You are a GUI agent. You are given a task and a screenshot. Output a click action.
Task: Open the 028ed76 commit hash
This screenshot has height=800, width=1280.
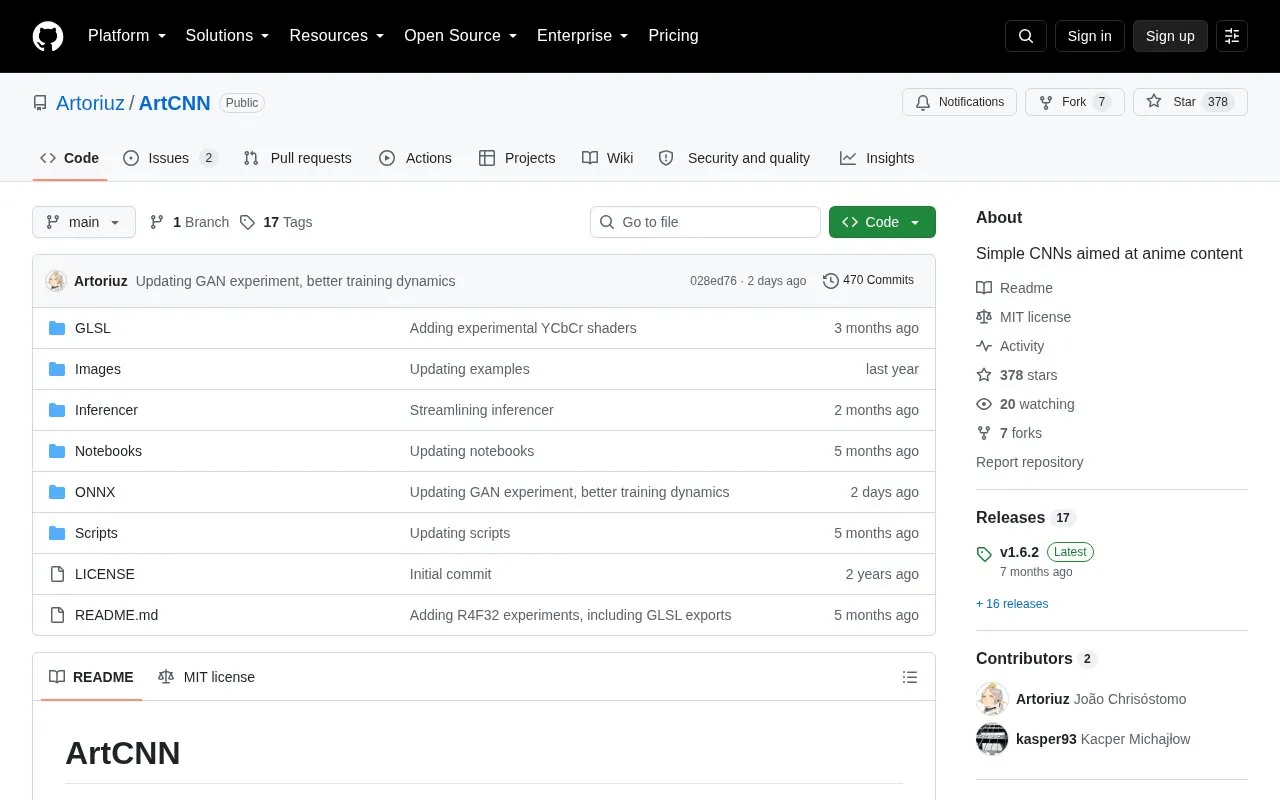click(713, 281)
